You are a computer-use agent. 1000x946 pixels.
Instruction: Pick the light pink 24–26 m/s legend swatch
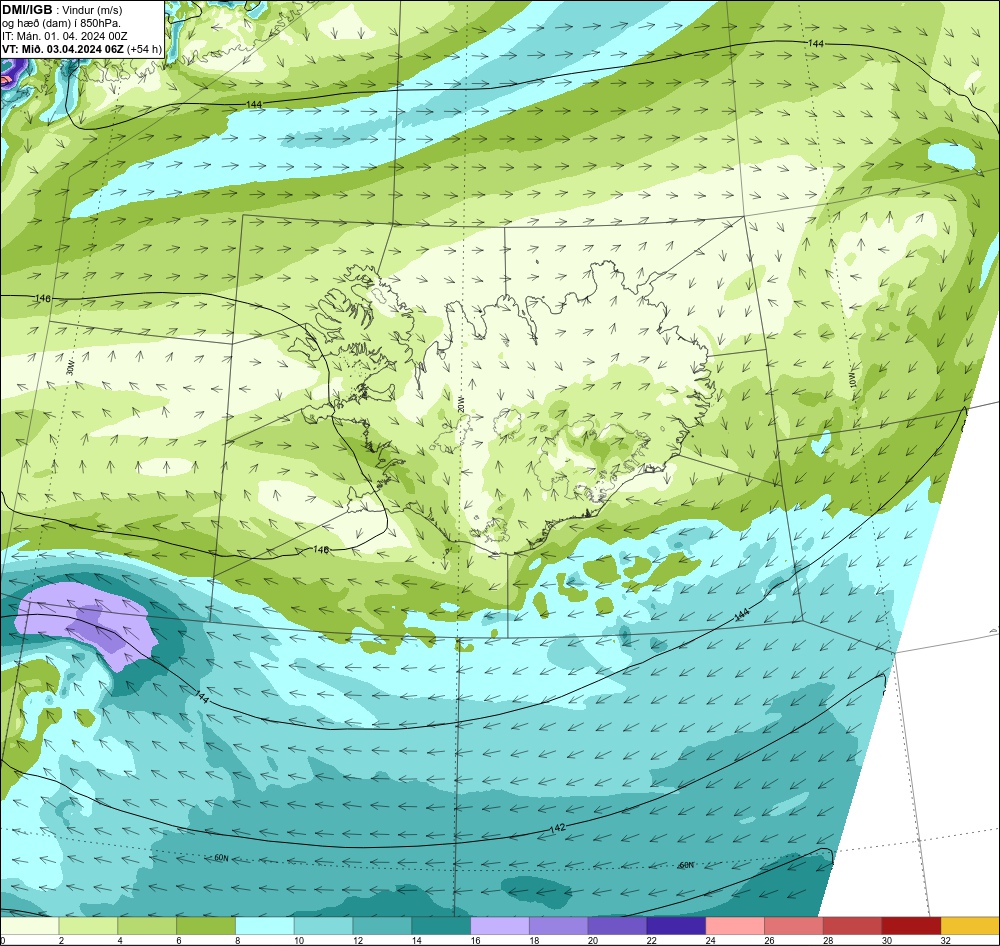[x=735, y=926]
